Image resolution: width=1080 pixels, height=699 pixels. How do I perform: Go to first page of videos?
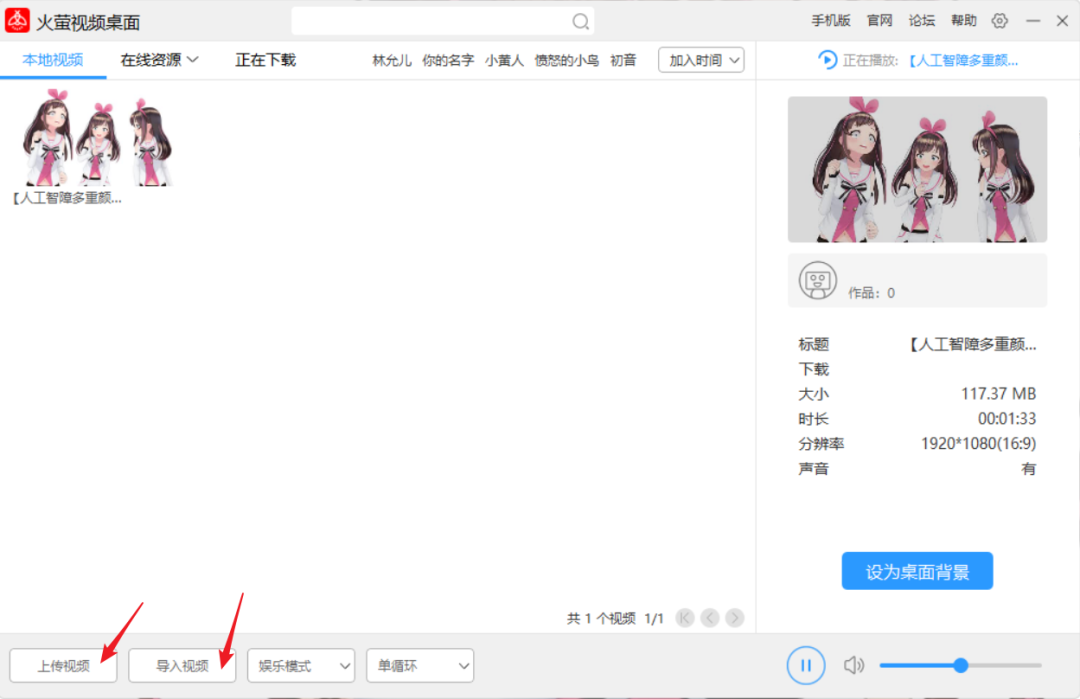pos(685,618)
